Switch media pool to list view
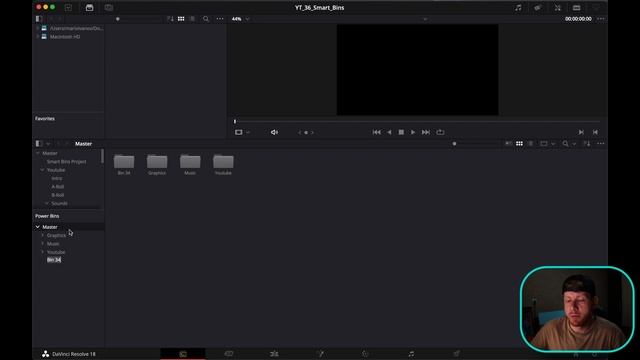This screenshot has height=360, width=640. tap(531, 144)
